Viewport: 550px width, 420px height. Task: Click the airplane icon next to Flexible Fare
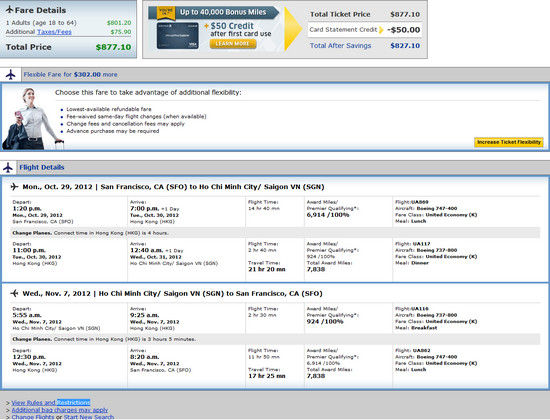click(11, 75)
